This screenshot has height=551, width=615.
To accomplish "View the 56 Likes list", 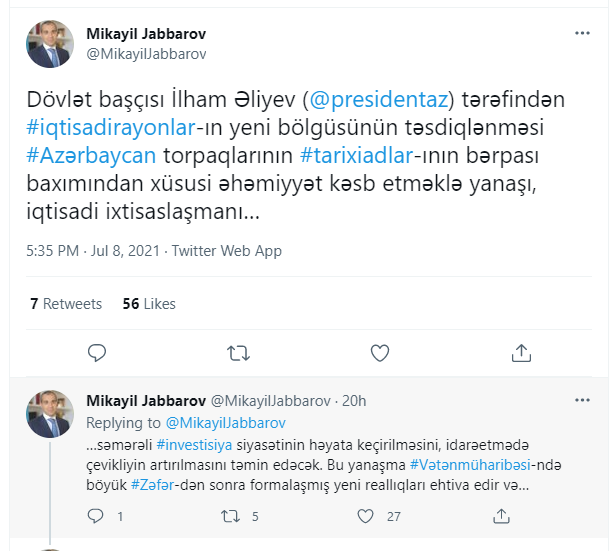I will coord(149,304).
